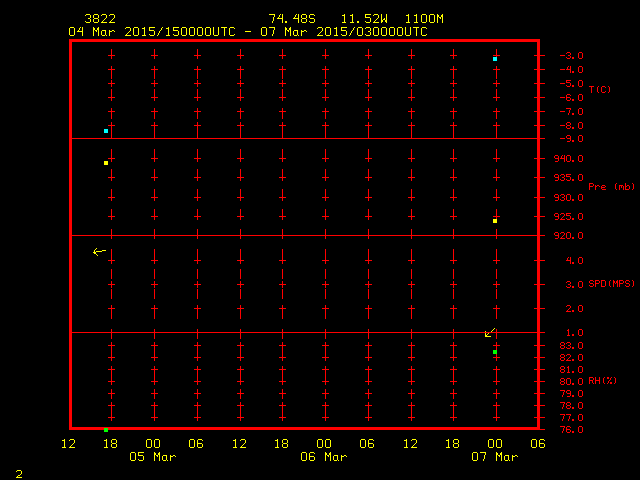640x480 pixels.
Task: Select the yellow pressure point near 940 mb
Action: [x=106, y=163]
